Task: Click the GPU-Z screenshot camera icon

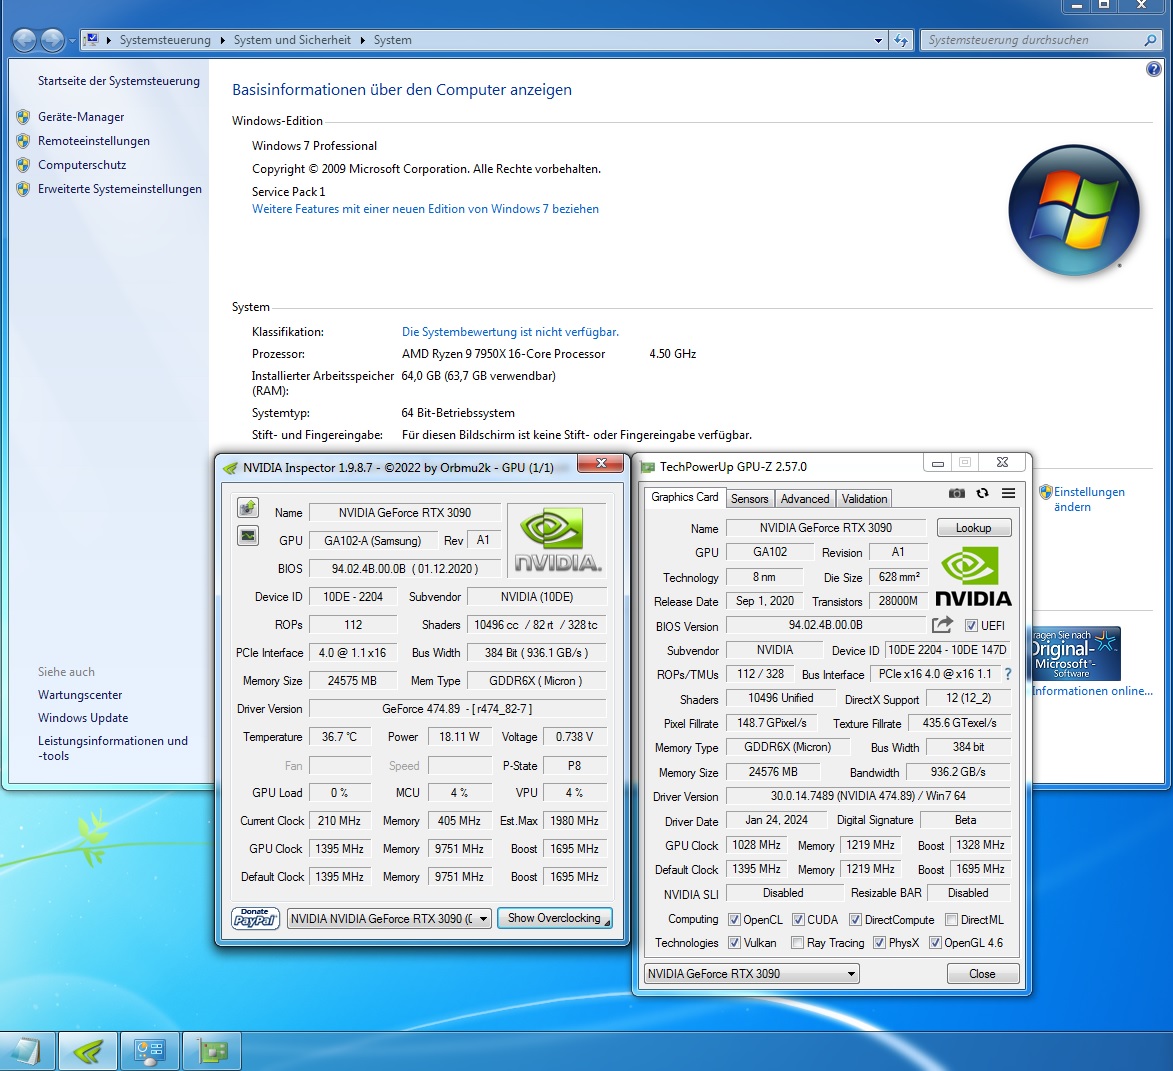Action: 956,493
